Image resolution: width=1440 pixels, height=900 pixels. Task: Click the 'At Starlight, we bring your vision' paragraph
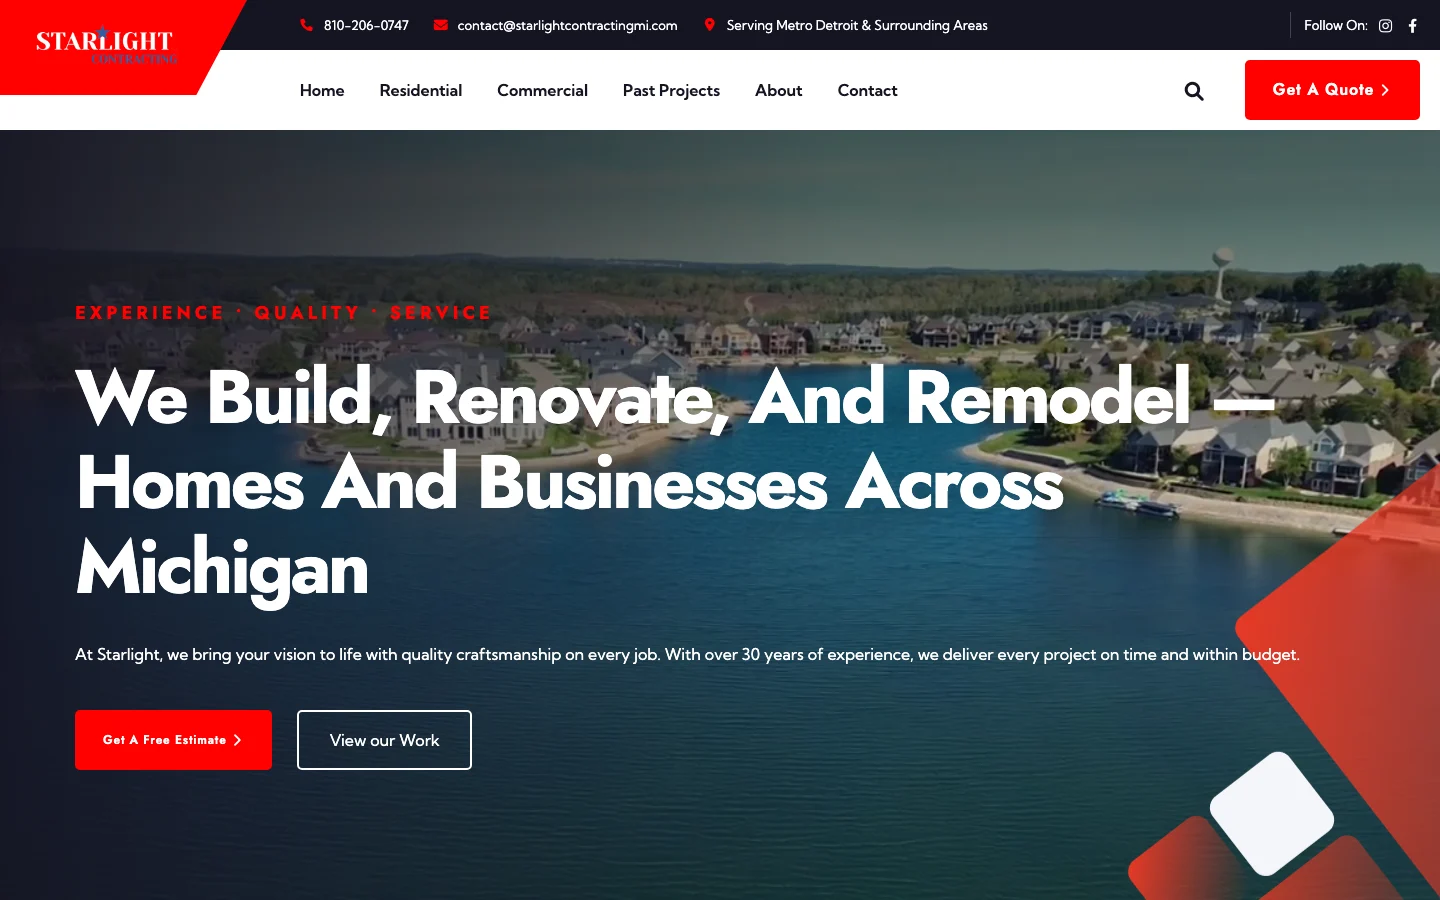pyautogui.click(x=687, y=654)
